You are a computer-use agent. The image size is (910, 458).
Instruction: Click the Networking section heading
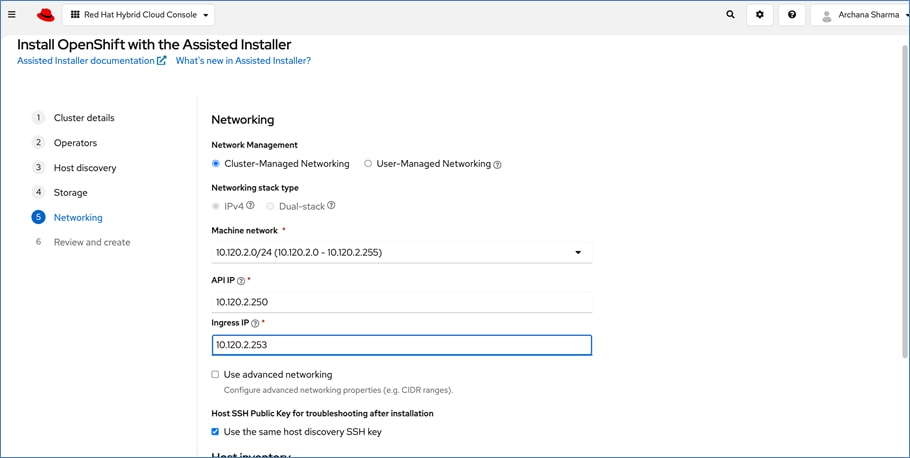pos(243,120)
